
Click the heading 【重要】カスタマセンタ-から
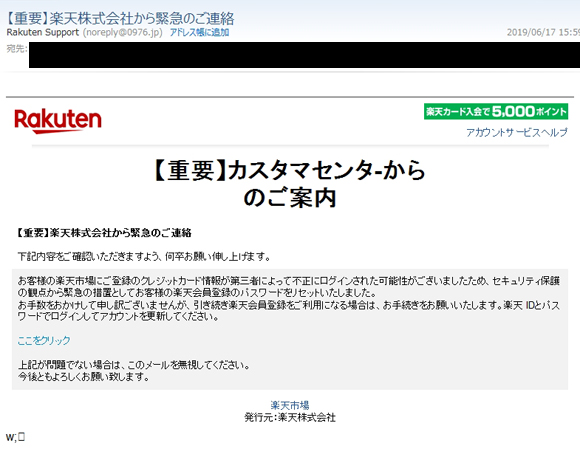(x=290, y=171)
